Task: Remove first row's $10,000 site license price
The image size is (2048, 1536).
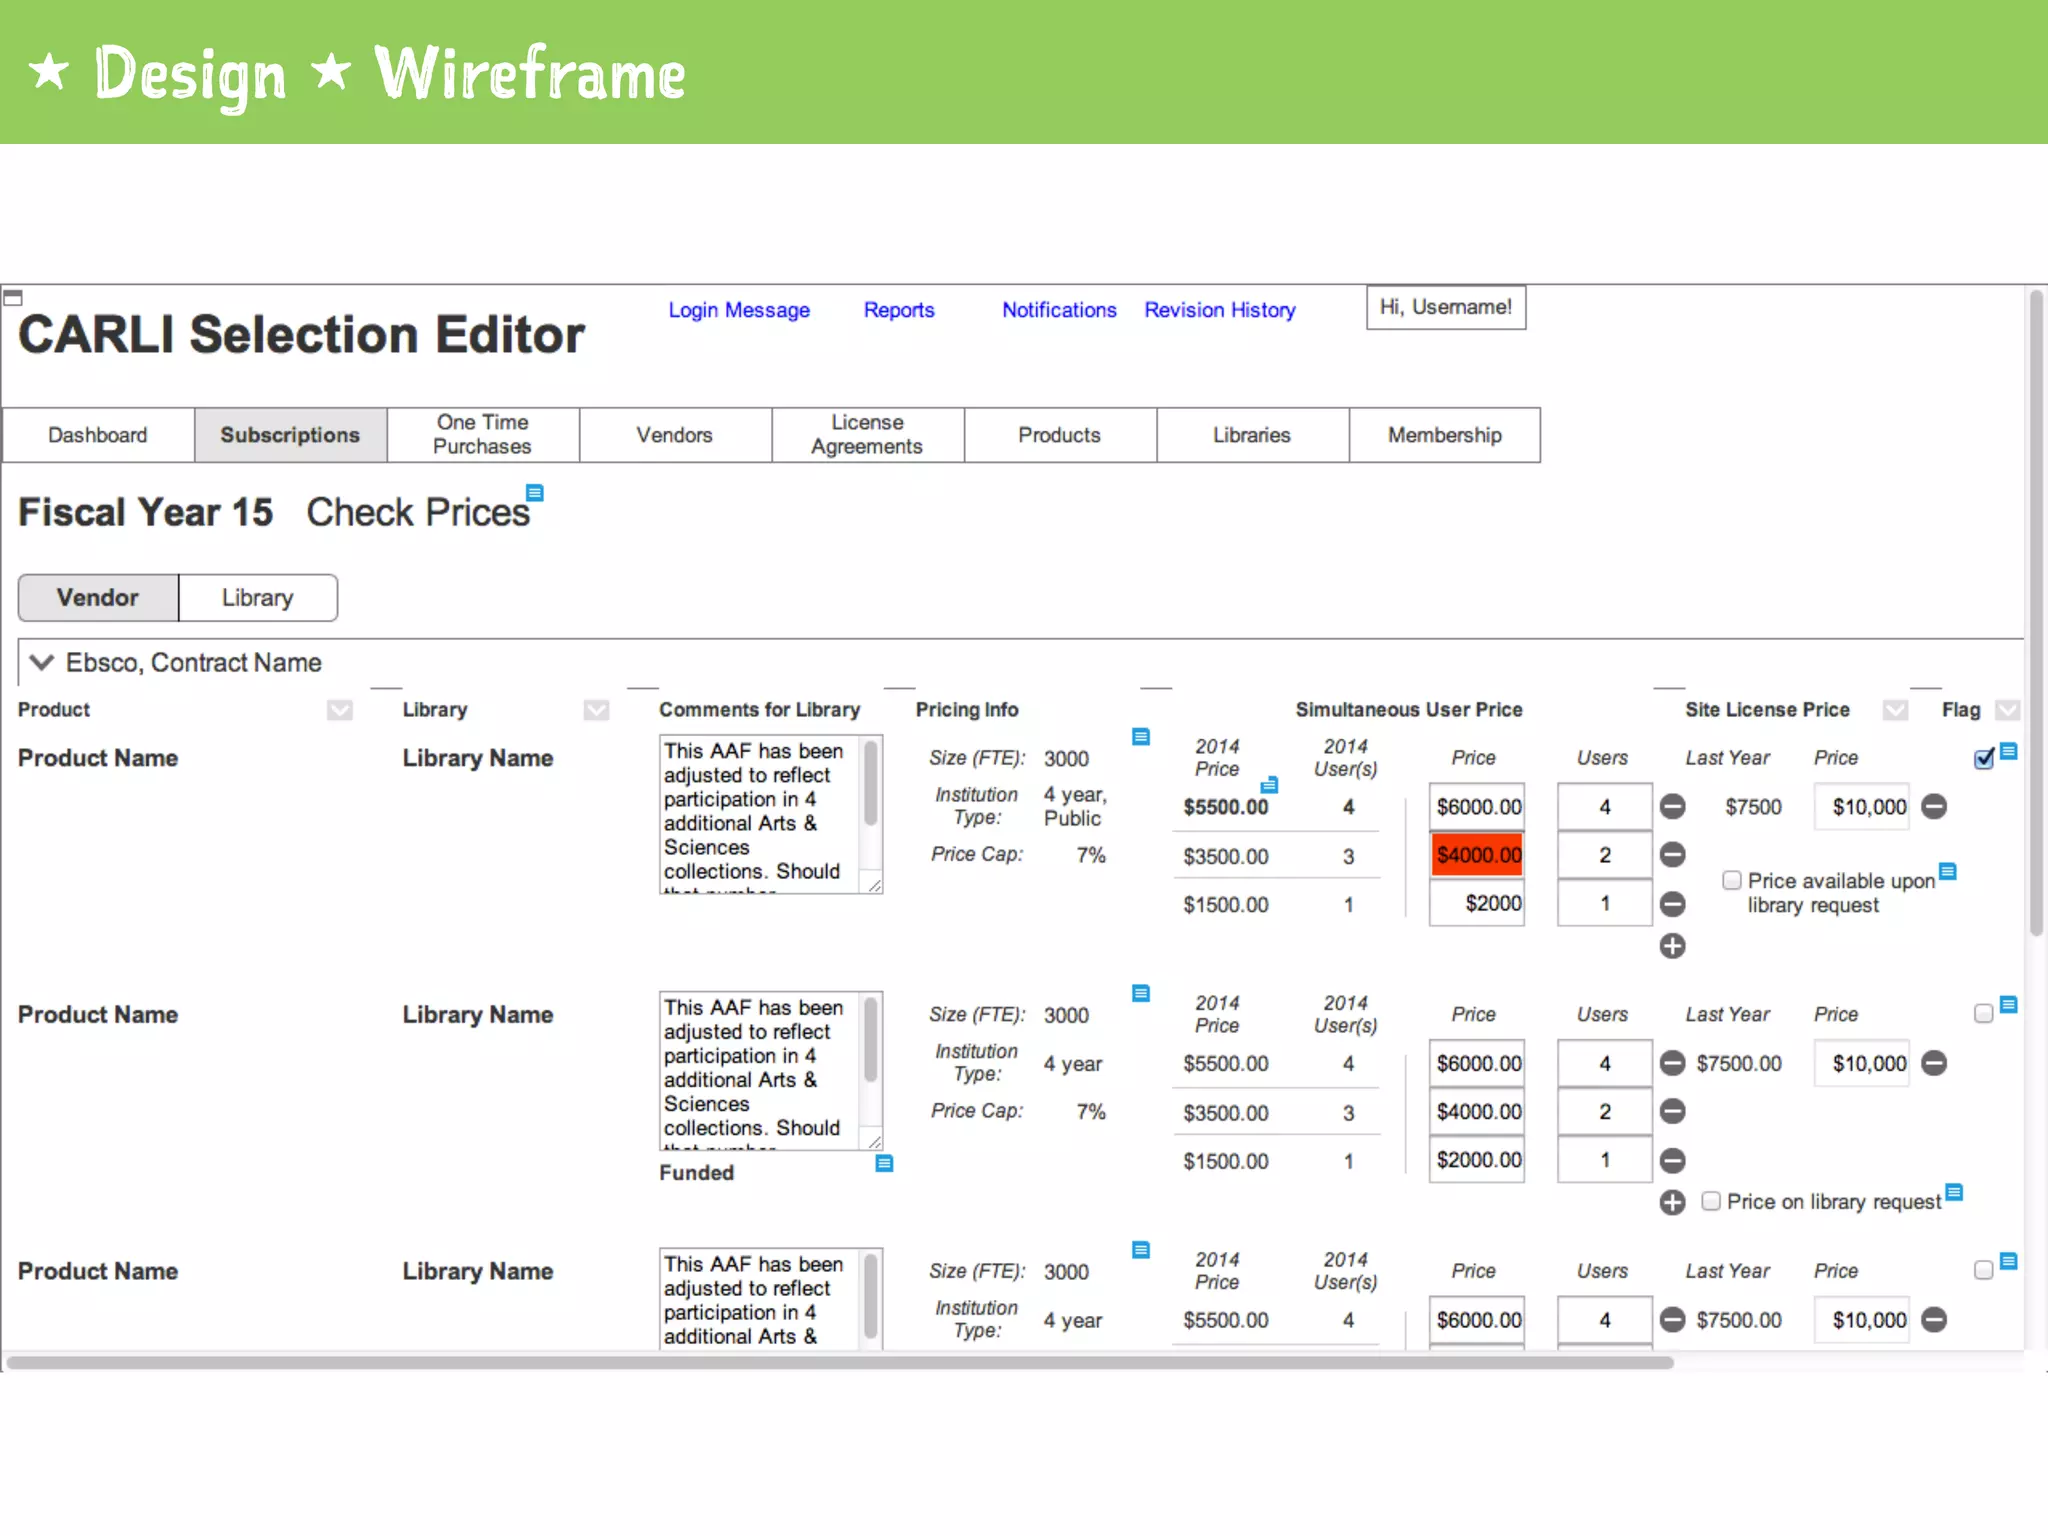Action: (1934, 806)
